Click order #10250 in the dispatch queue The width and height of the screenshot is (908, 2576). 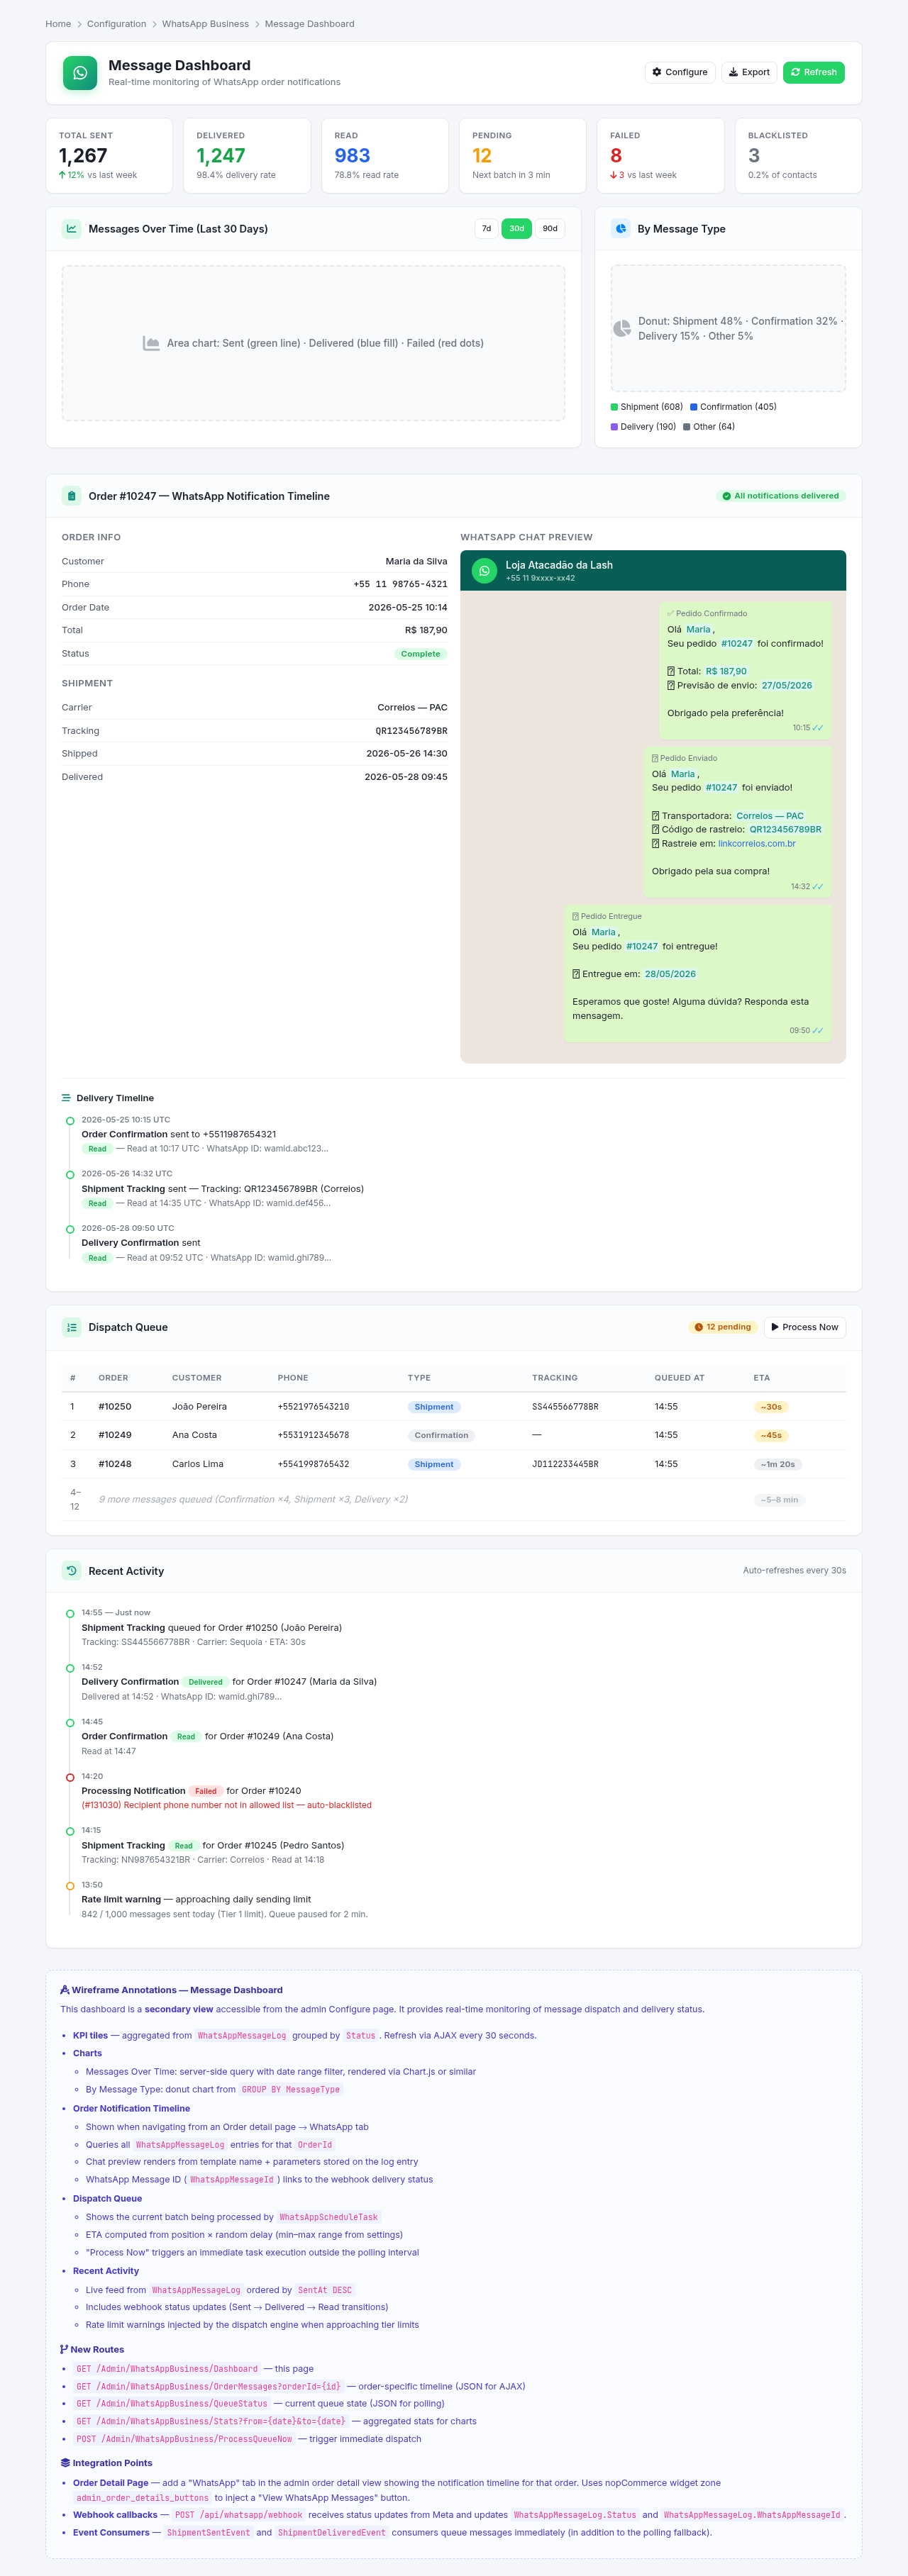115,1407
